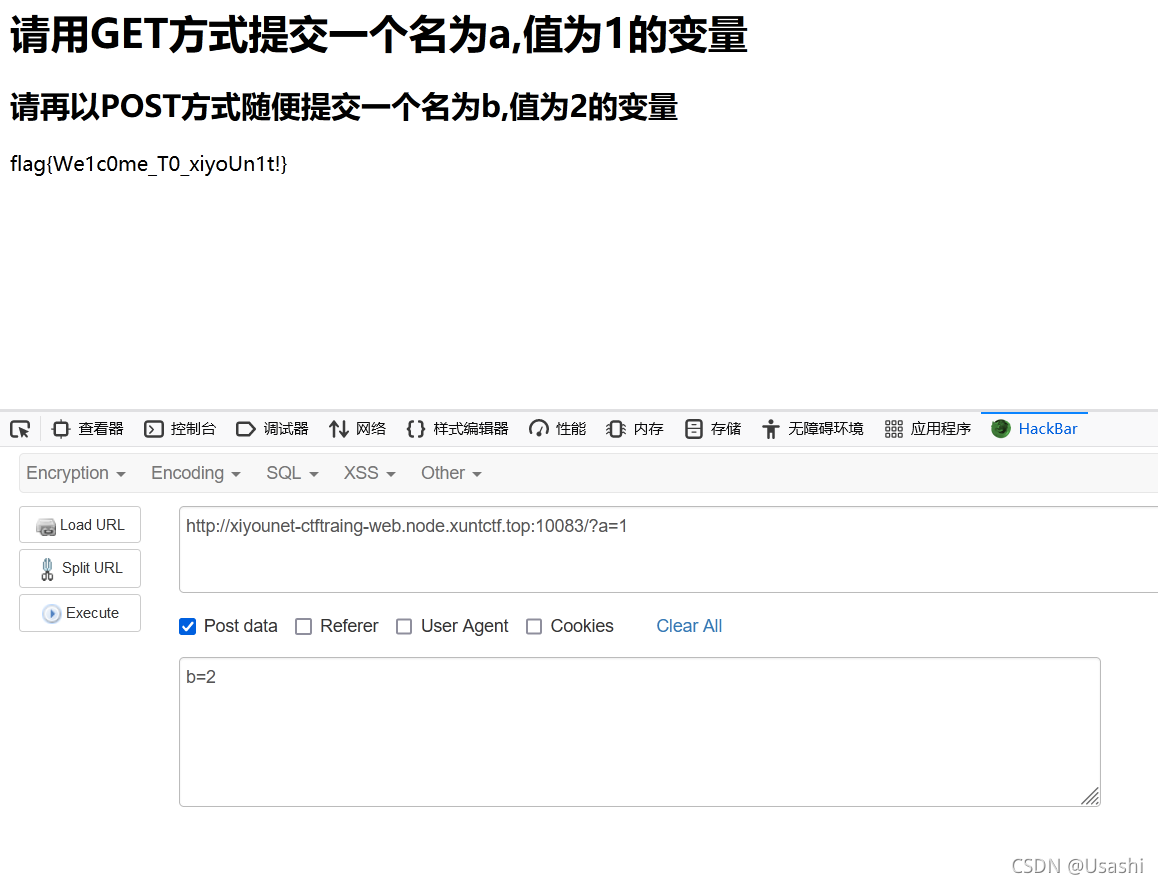Image resolution: width=1158 pixels, height=884 pixels.
Task: Focus the URL input field with ?a=1
Action: click(668, 549)
